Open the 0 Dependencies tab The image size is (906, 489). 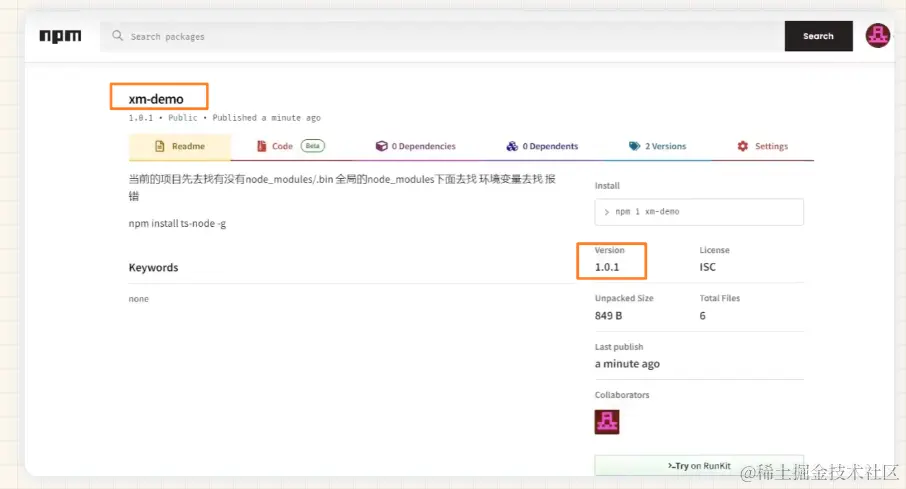click(415, 146)
